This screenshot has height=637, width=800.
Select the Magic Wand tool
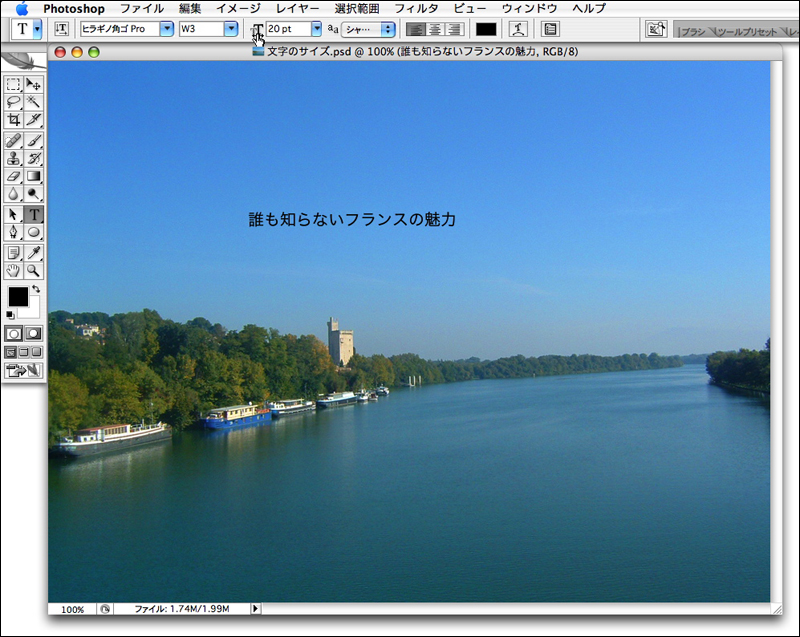(34, 102)
